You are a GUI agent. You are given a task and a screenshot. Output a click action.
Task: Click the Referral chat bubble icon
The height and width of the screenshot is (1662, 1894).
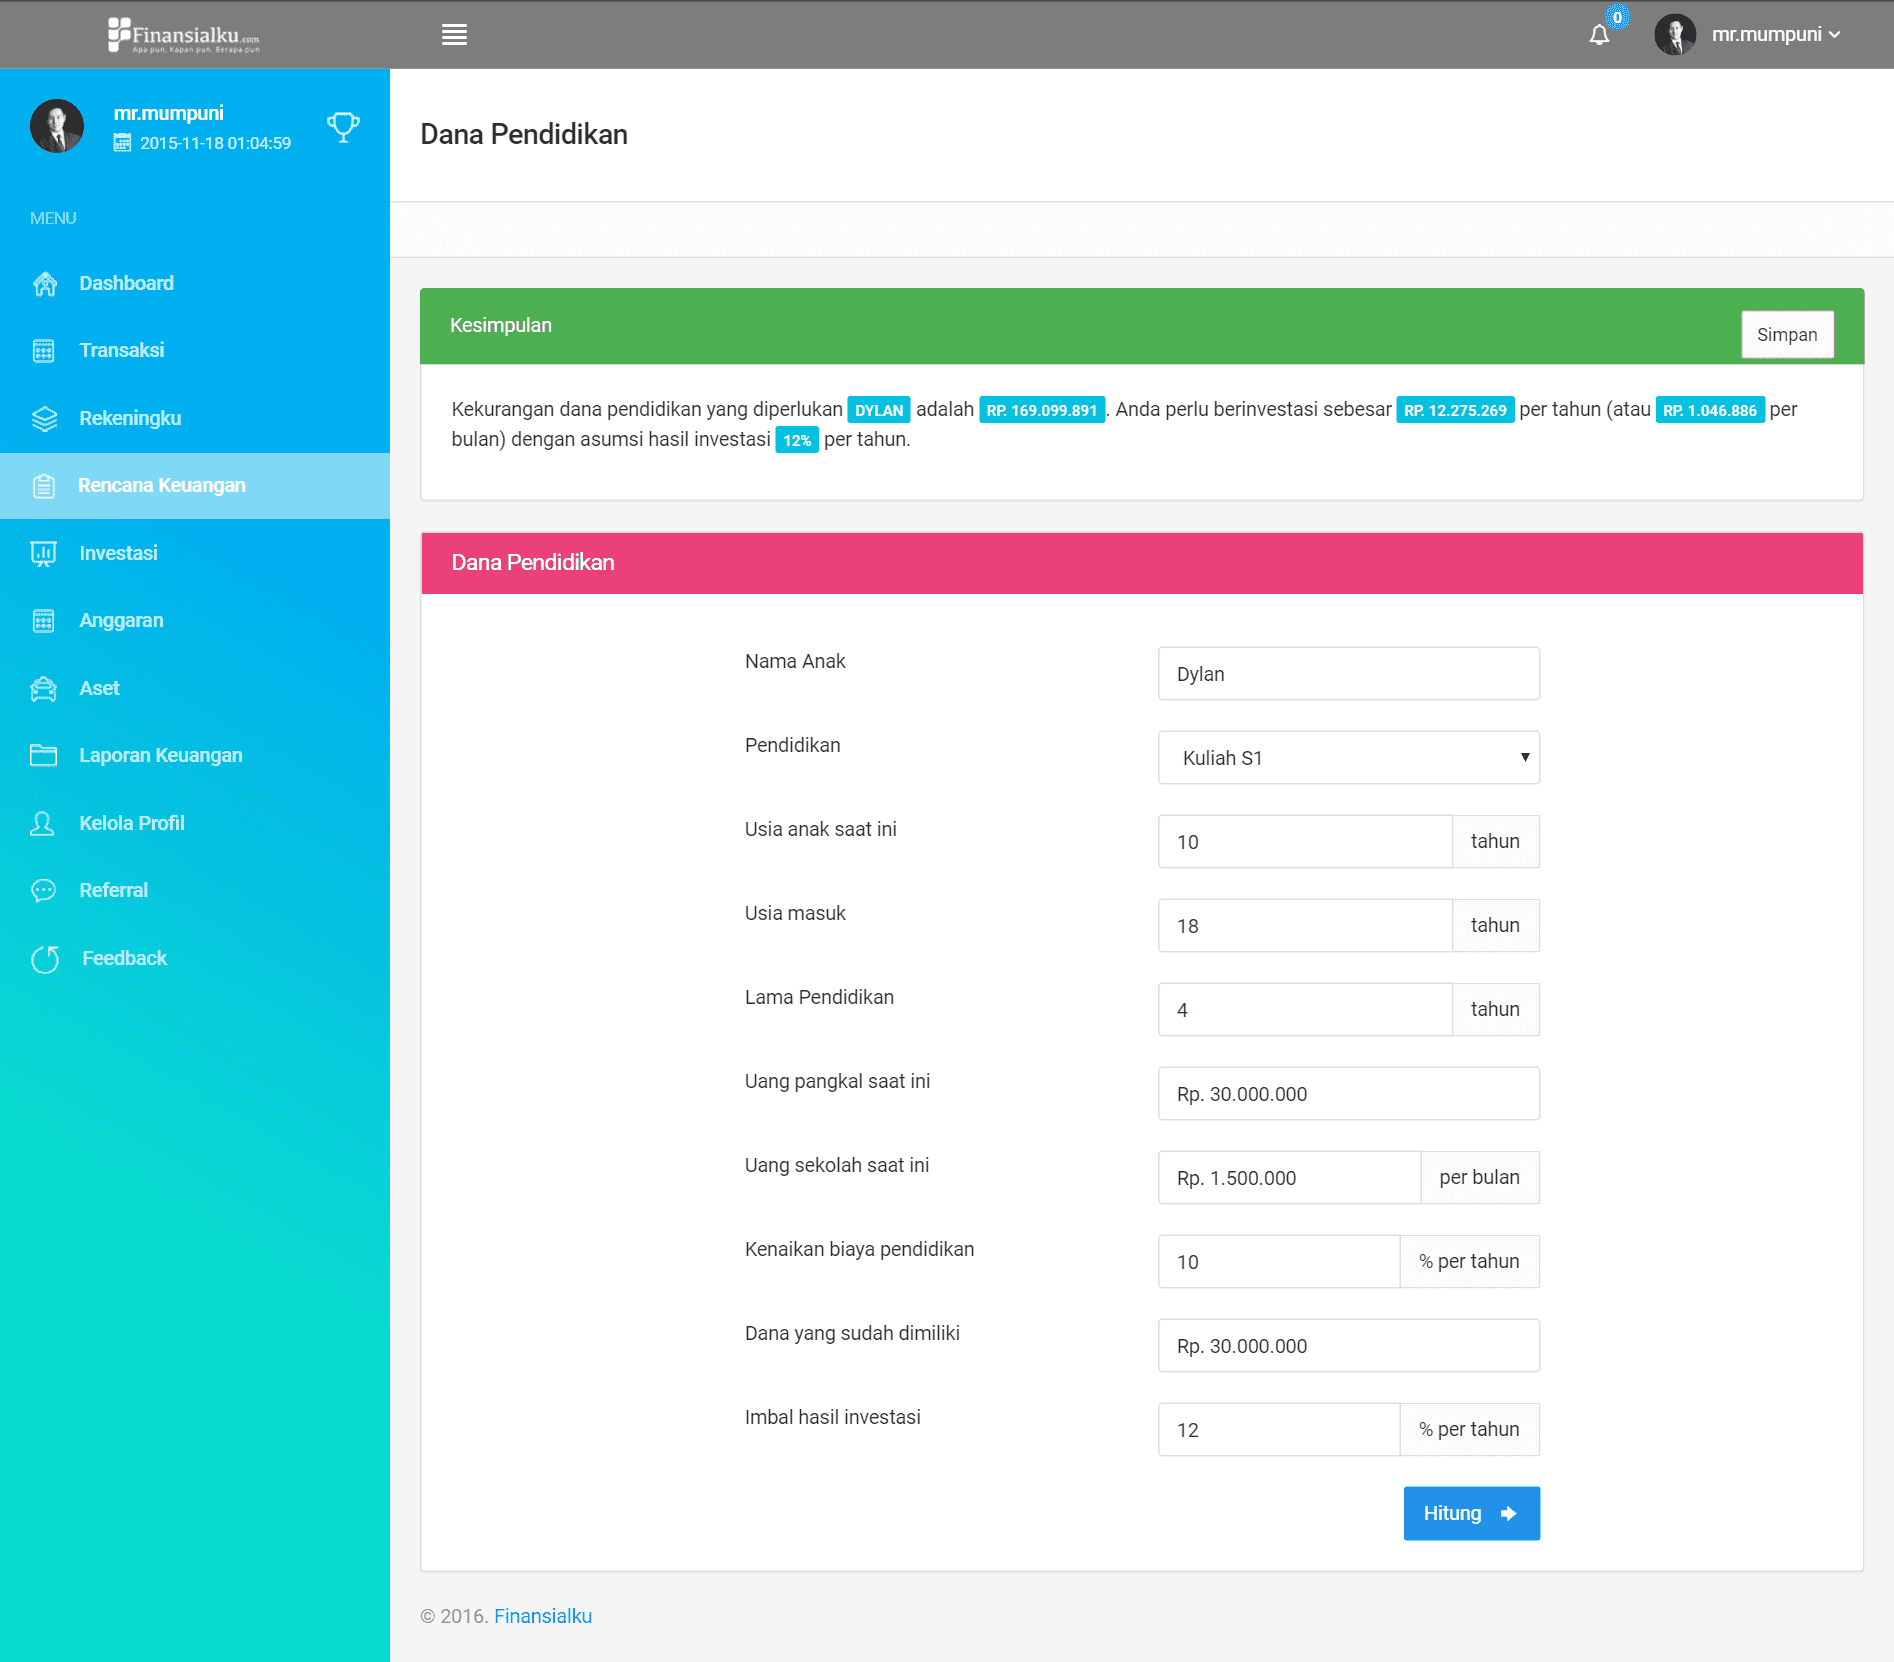click(44, 891)
